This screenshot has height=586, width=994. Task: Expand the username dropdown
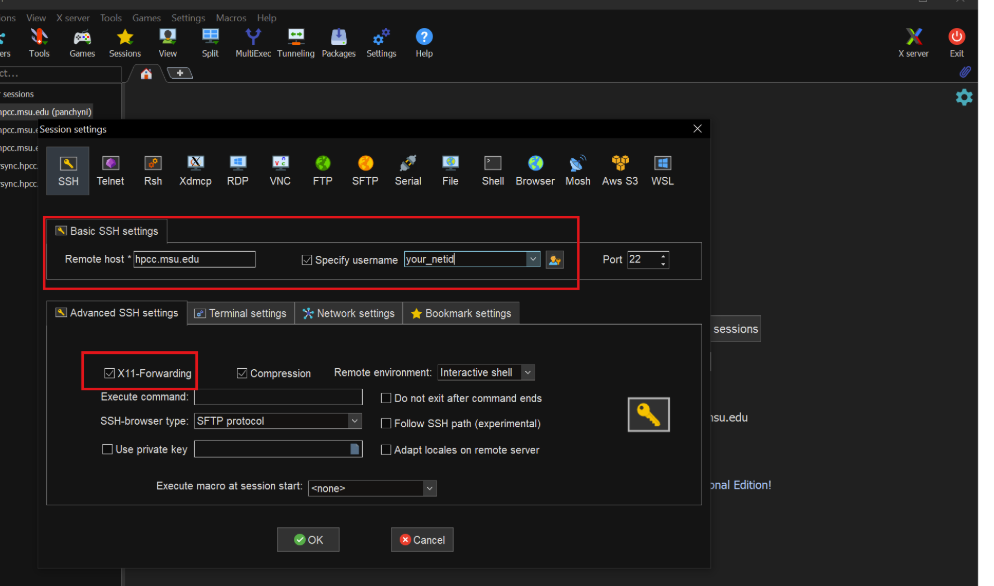pyautogui.click(x=533, y=259)
